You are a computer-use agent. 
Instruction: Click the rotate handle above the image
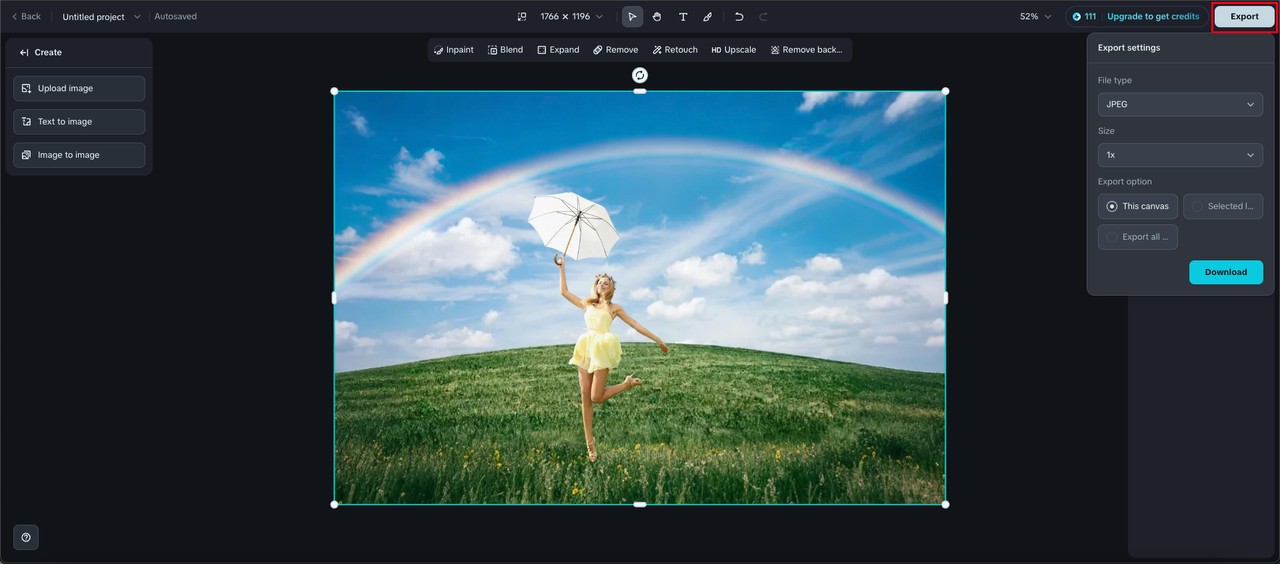click(x=640, y=75)
